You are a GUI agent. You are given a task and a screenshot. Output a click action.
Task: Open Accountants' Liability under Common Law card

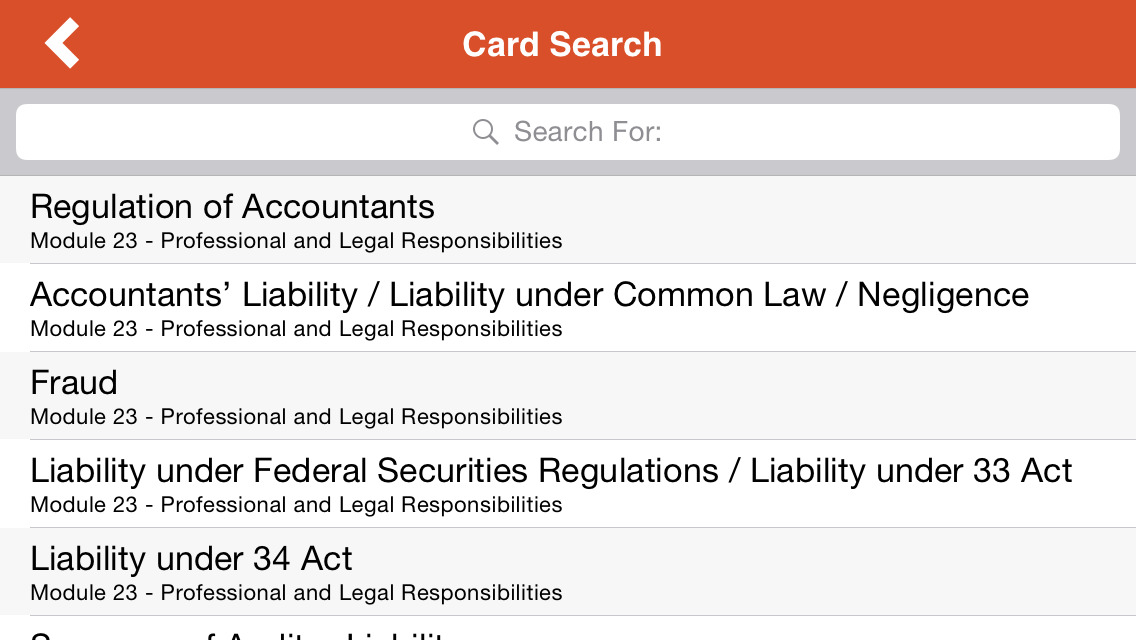[x=400, y=295]
